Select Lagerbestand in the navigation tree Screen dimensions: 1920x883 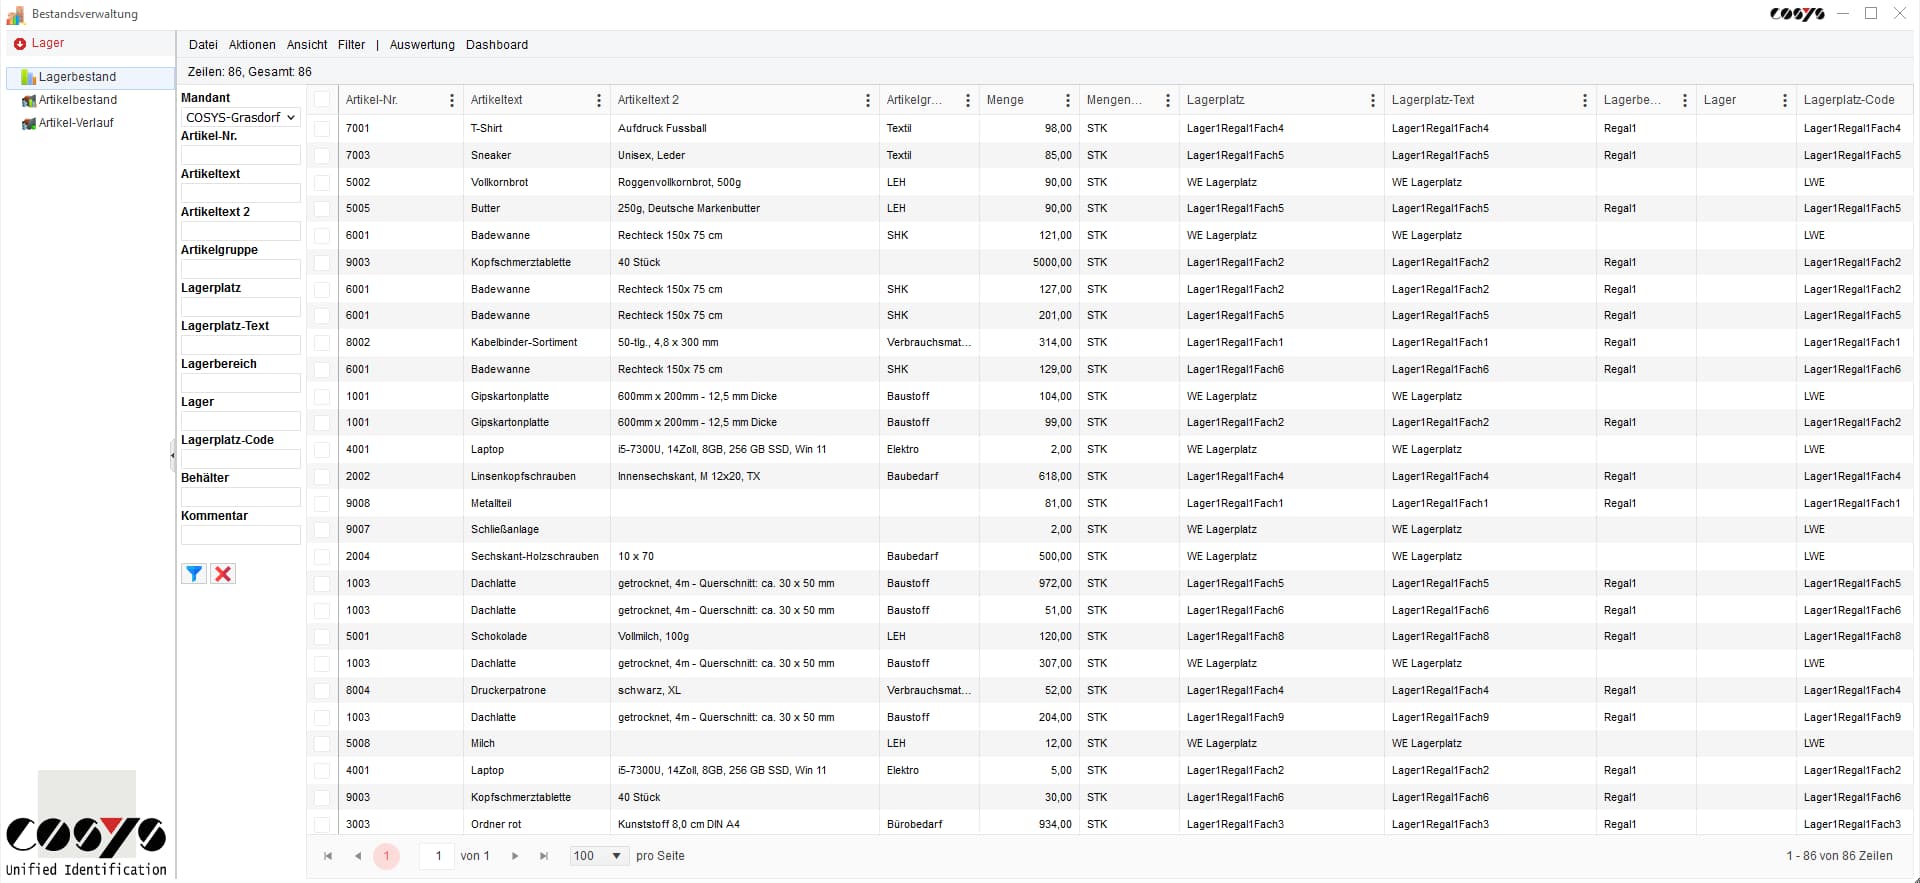(x=77, y=77)
